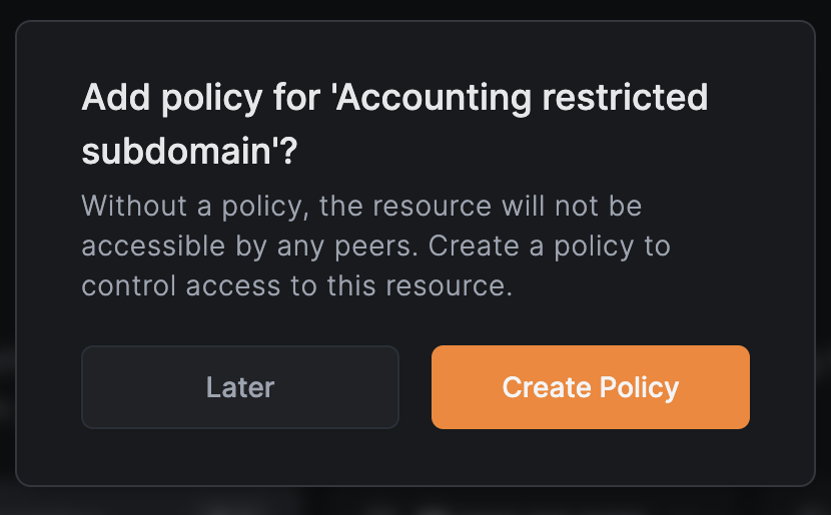Postpone policy creation using Later
Screen dimensions: 831x515
click(x=240, y=387)
